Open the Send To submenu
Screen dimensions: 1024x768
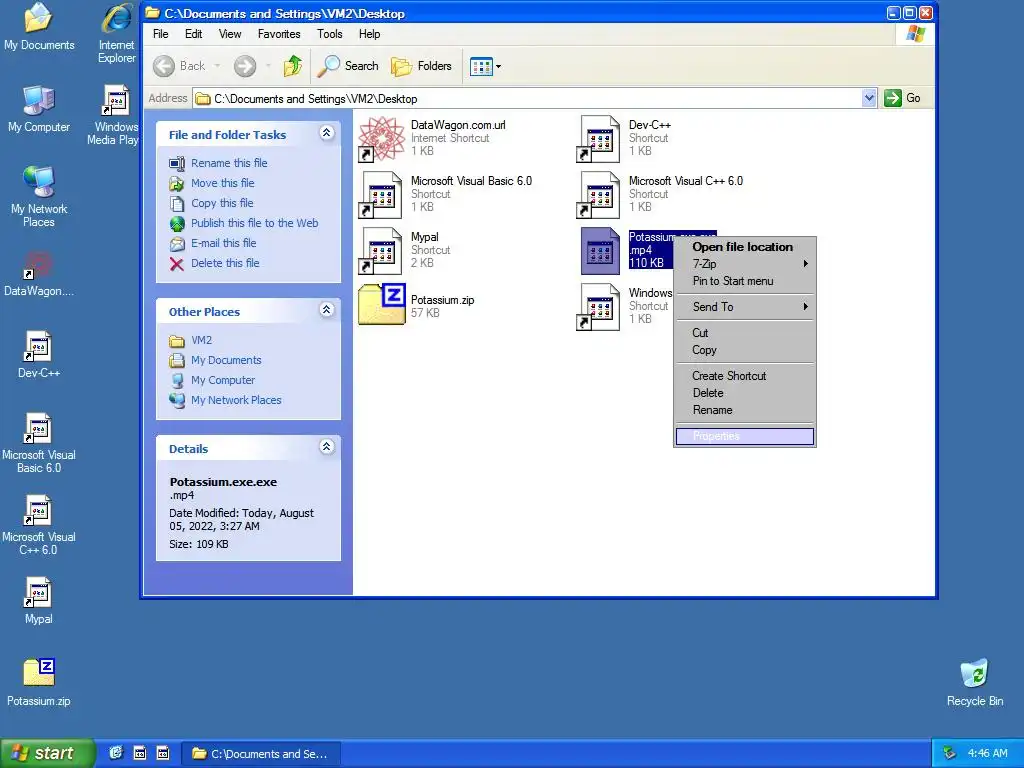744,307
